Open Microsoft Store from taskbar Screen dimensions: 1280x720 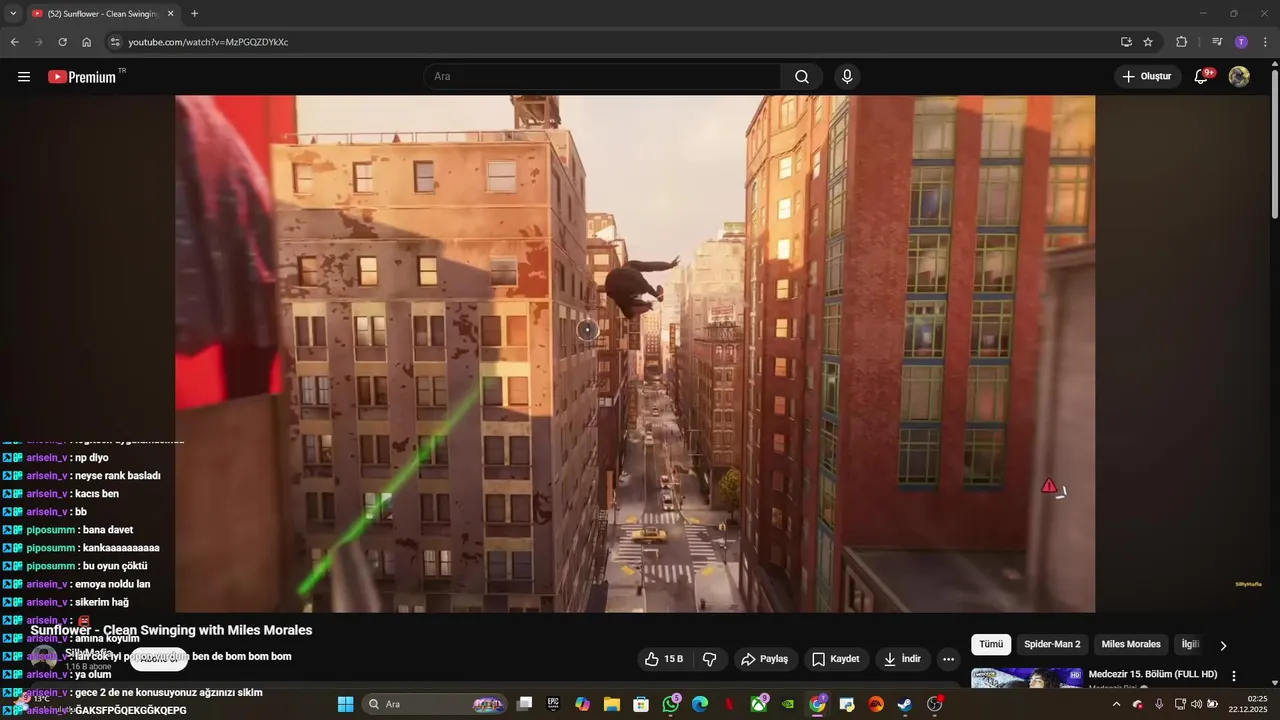click(641, 704)
